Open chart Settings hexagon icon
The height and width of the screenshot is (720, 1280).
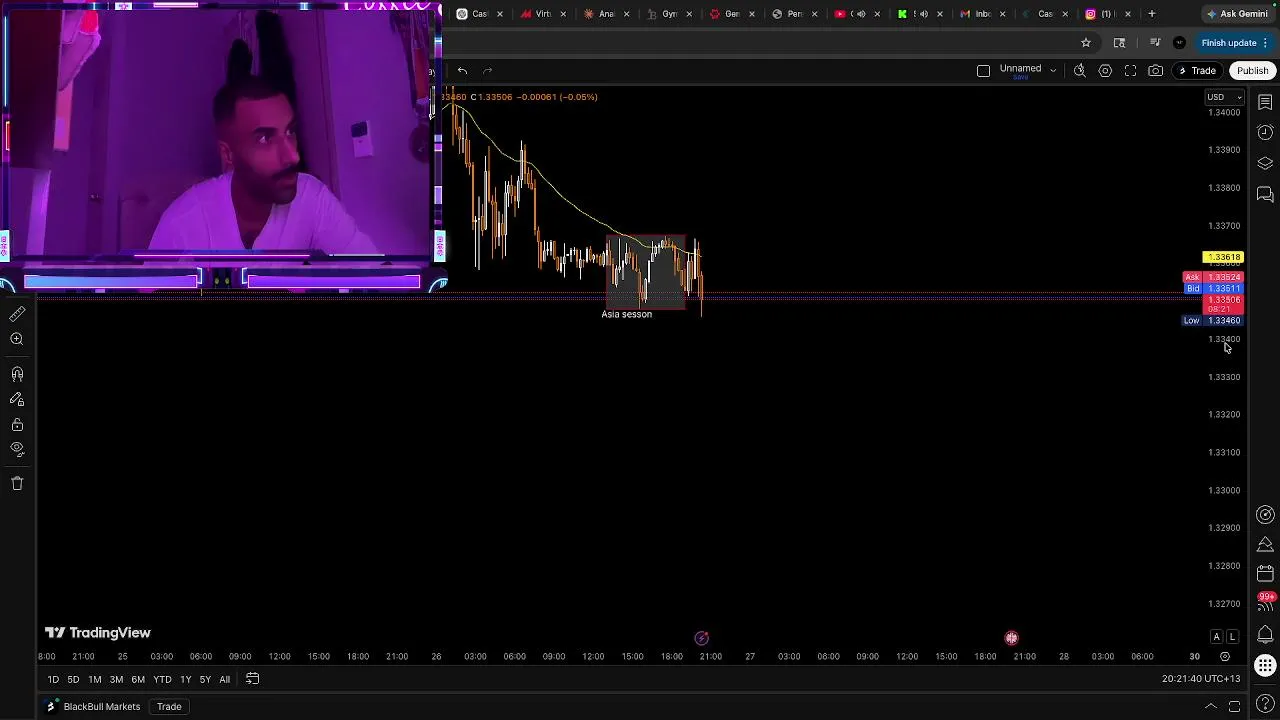pyautogui.click(x=1105, y=70)
